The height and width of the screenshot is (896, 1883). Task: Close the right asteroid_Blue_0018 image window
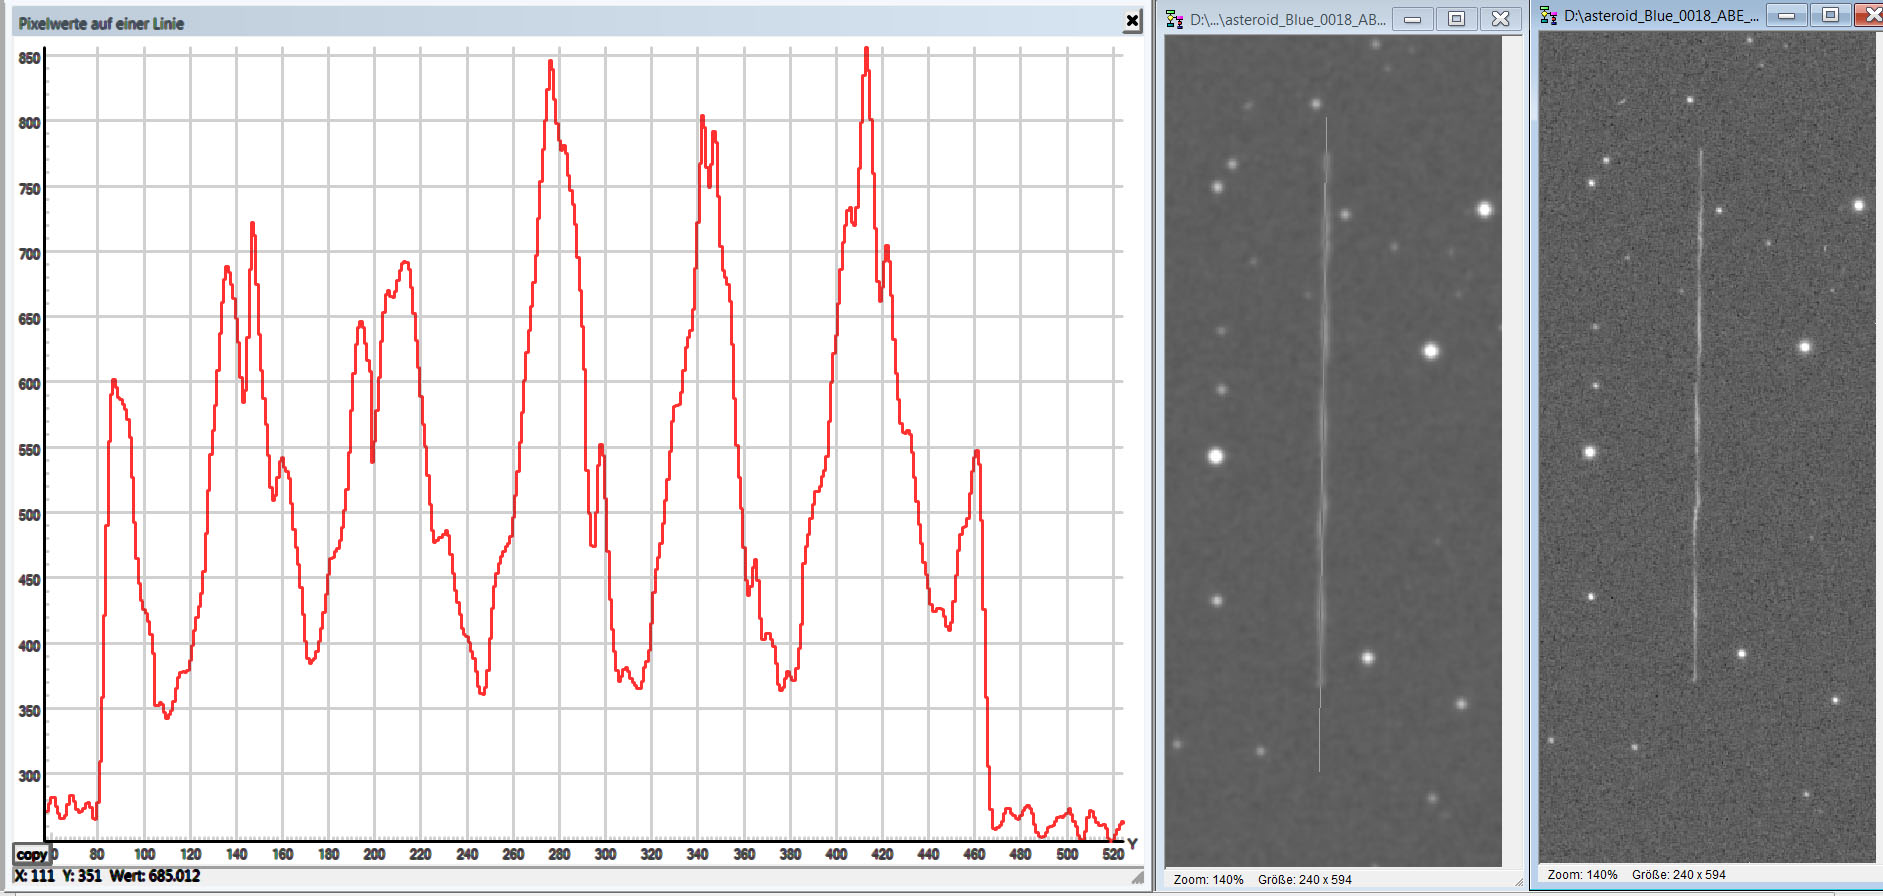coord(1869,15)
